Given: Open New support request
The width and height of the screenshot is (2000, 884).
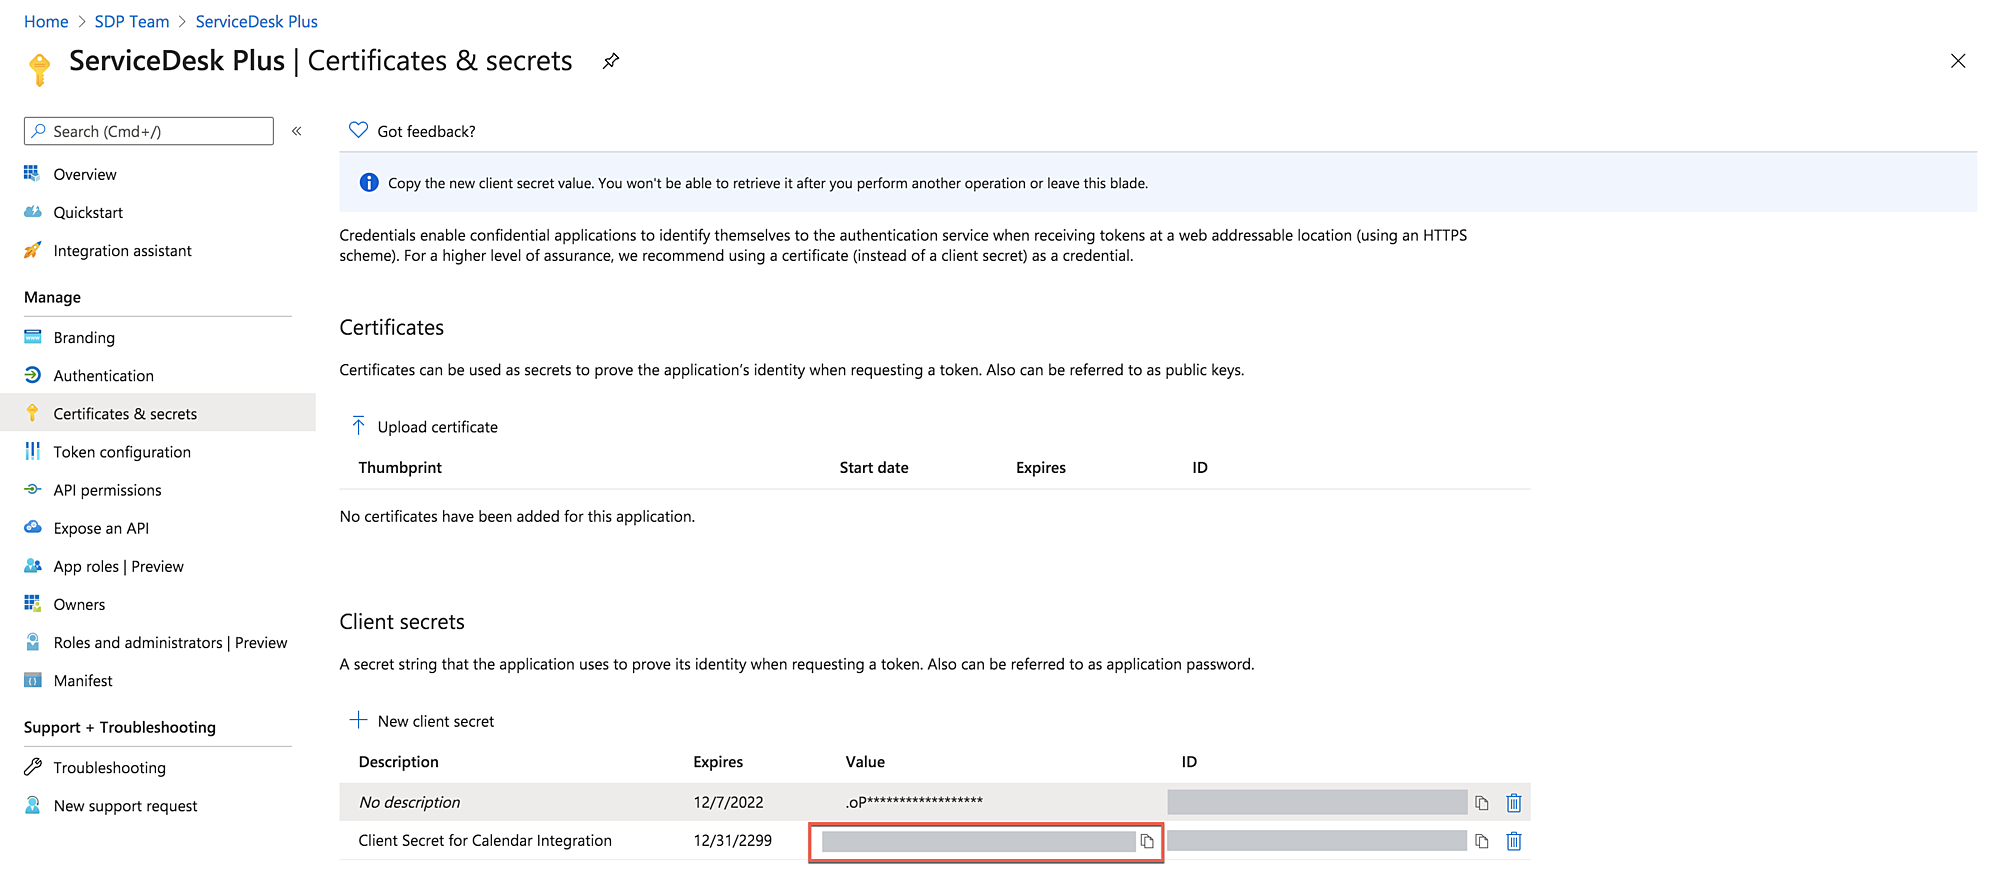Looking at the screenshot, I should pyautogui.click(x=125, y=805).
